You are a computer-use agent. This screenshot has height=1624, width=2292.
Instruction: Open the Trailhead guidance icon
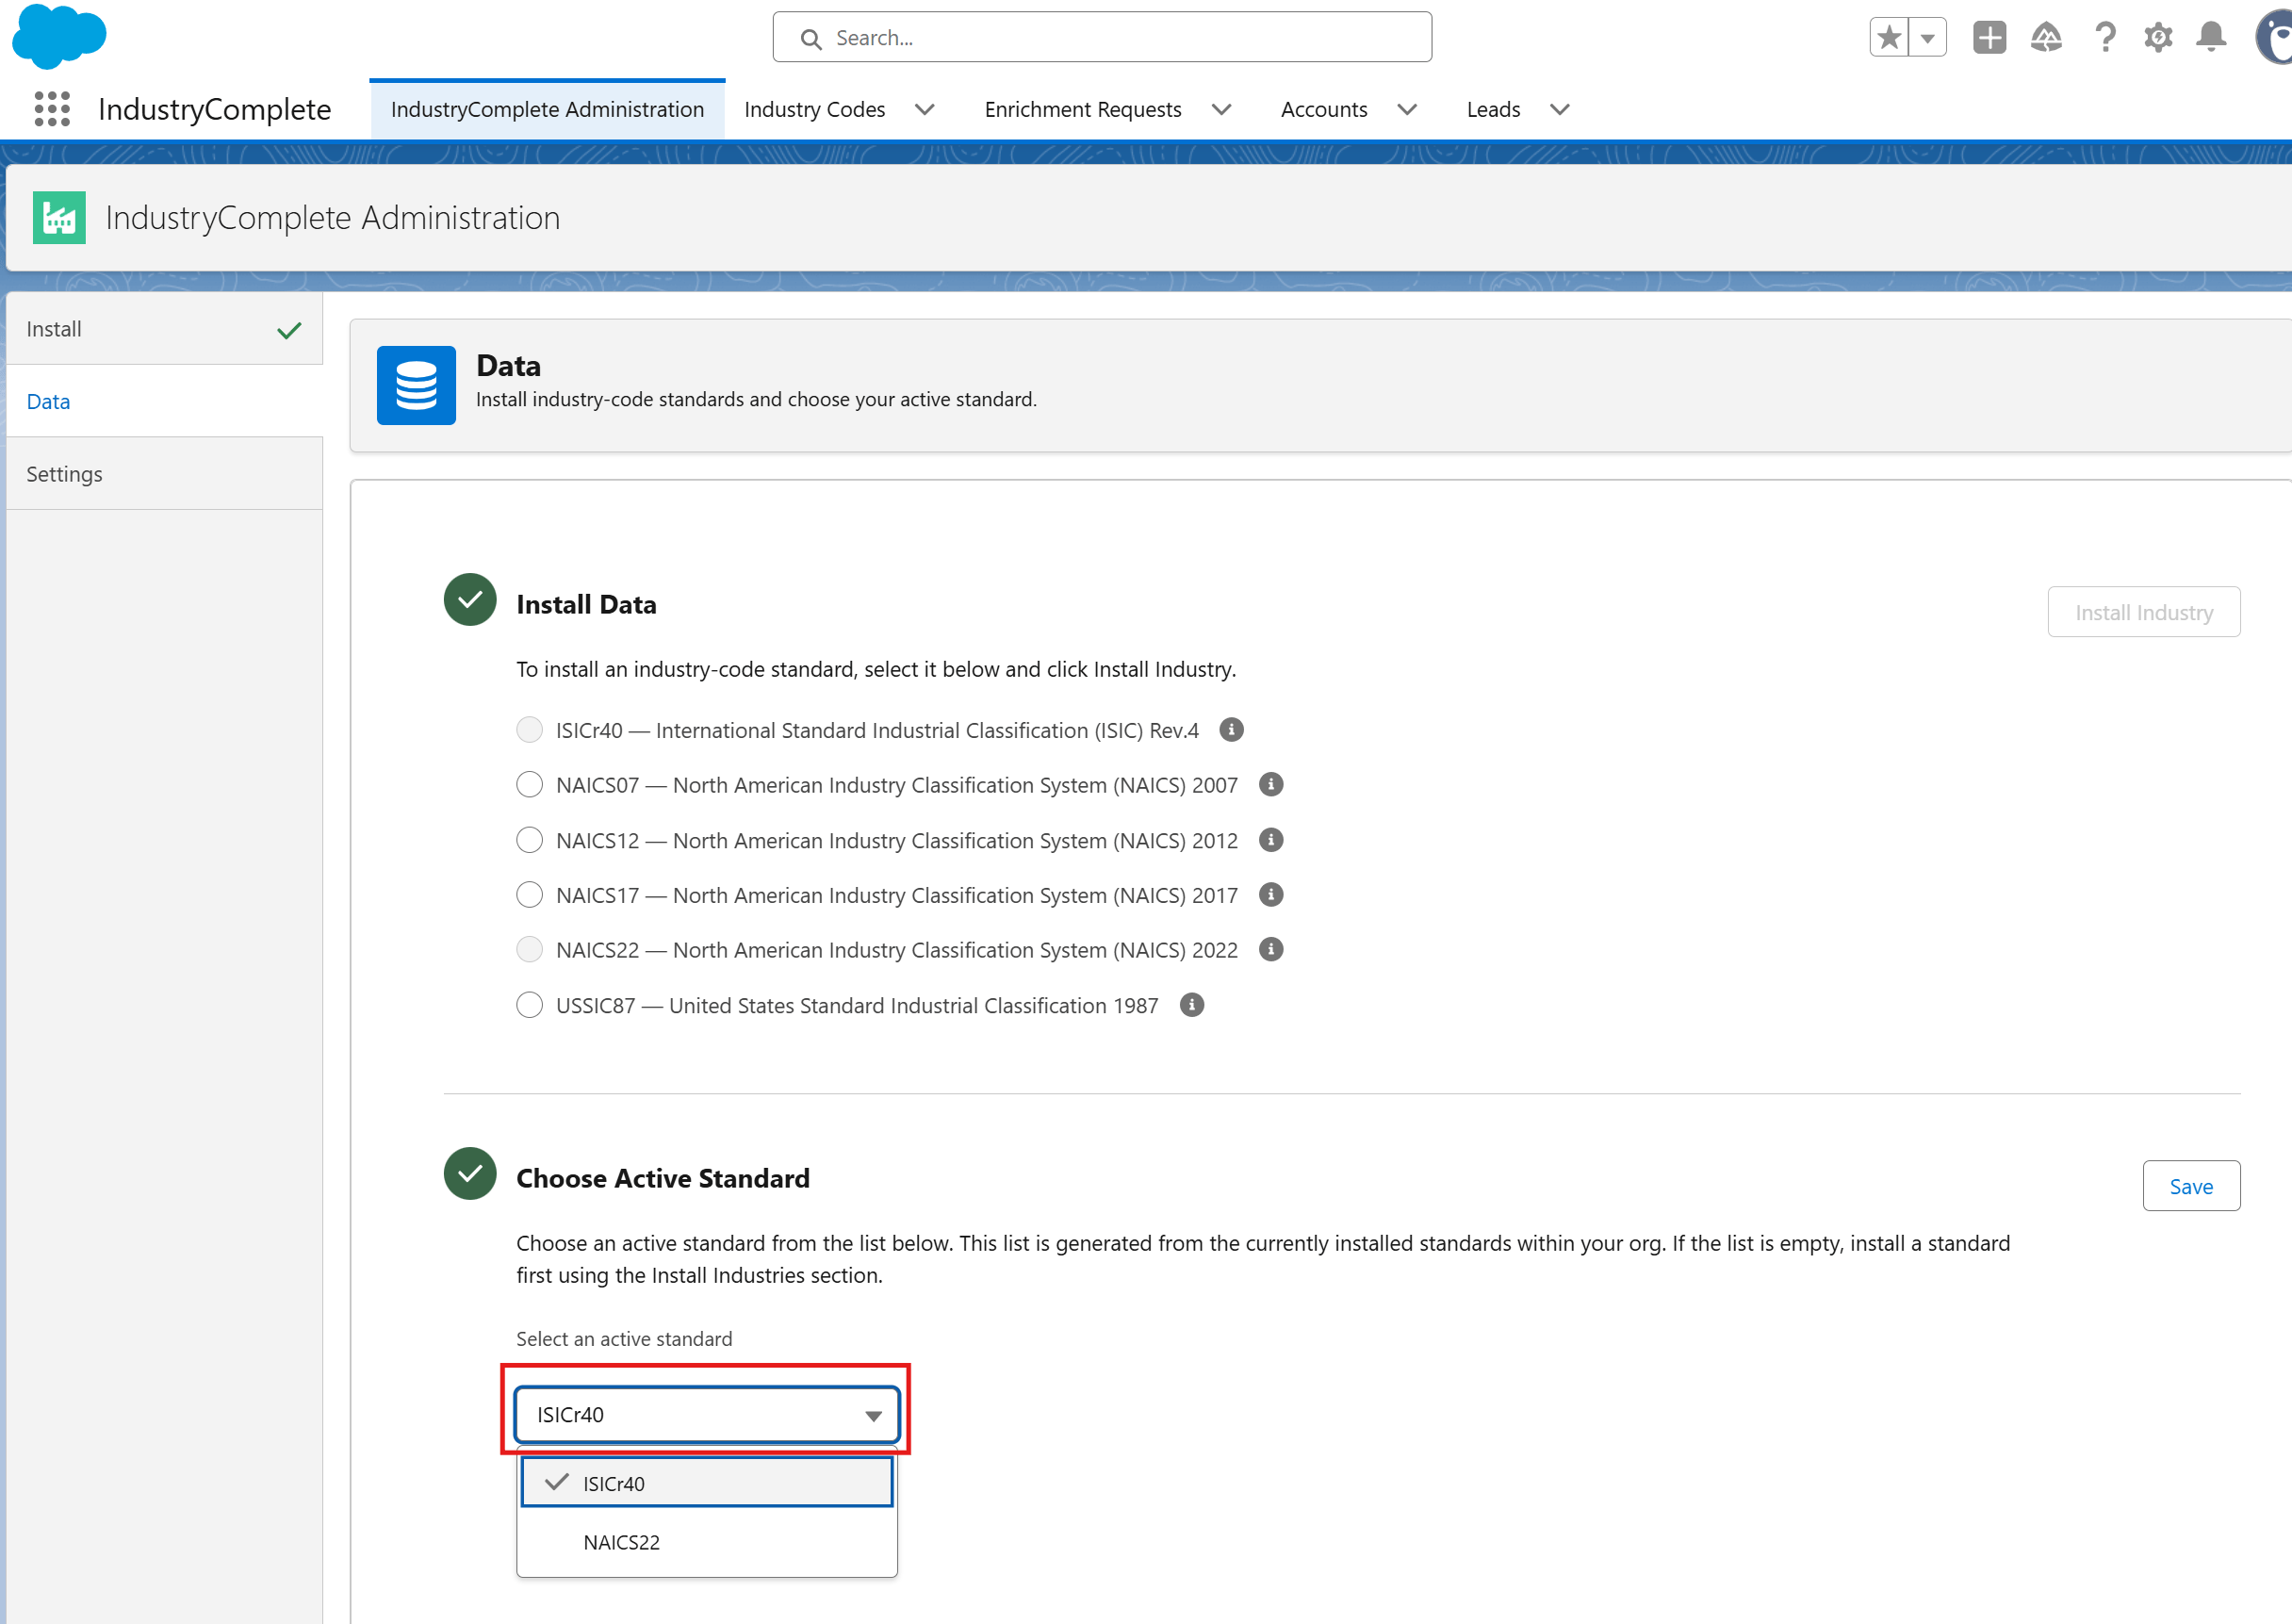click(x=2046, y=38)
